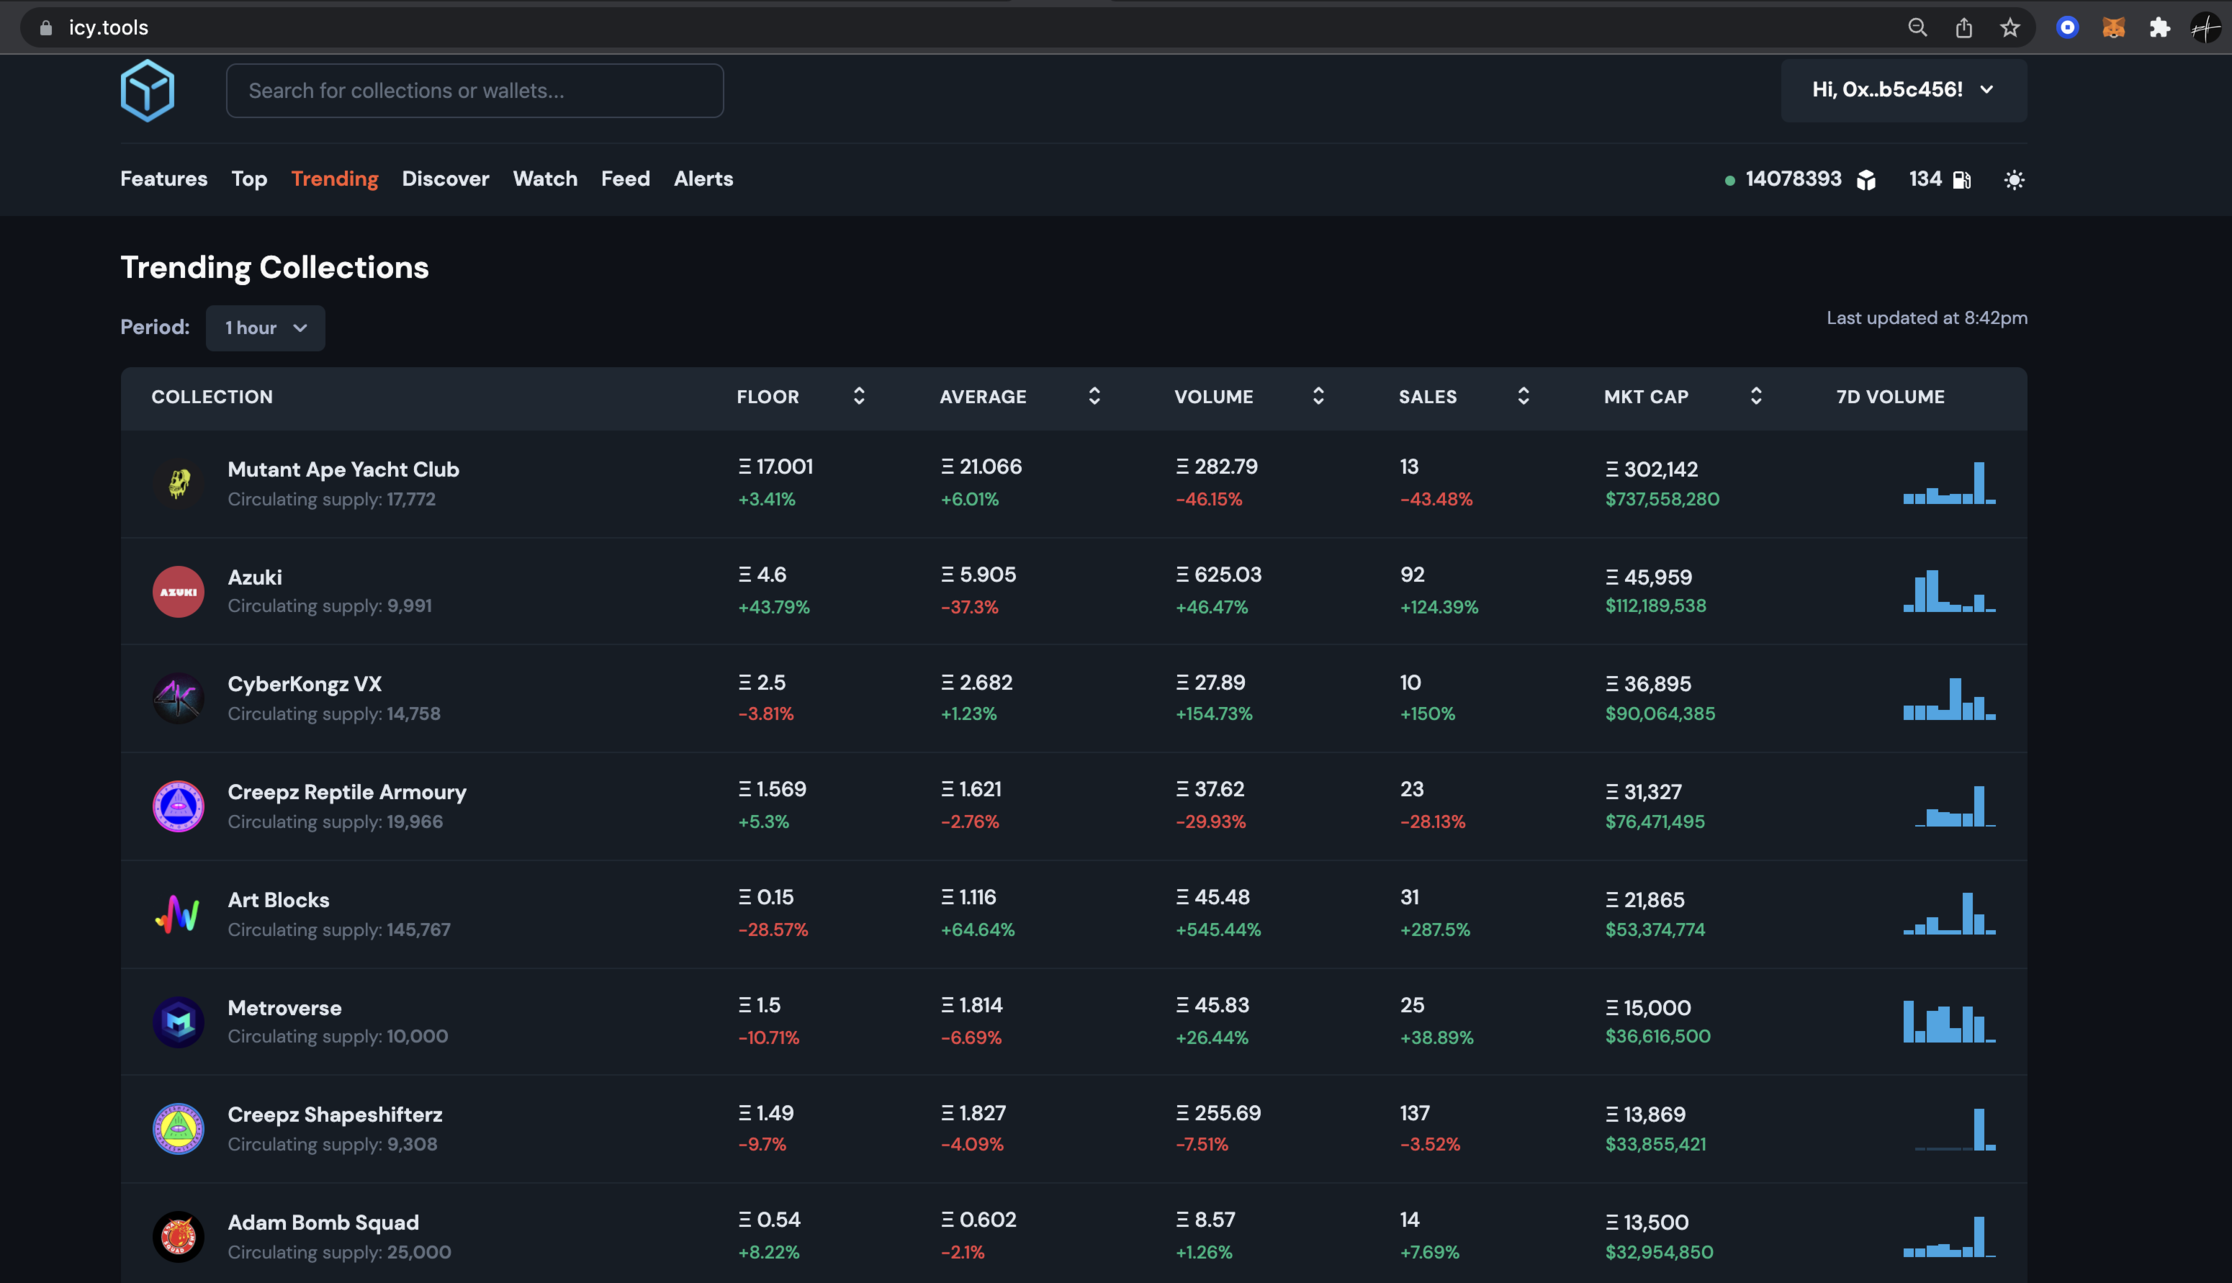
Task: Click the gas pump icon
Action: 1962,180
